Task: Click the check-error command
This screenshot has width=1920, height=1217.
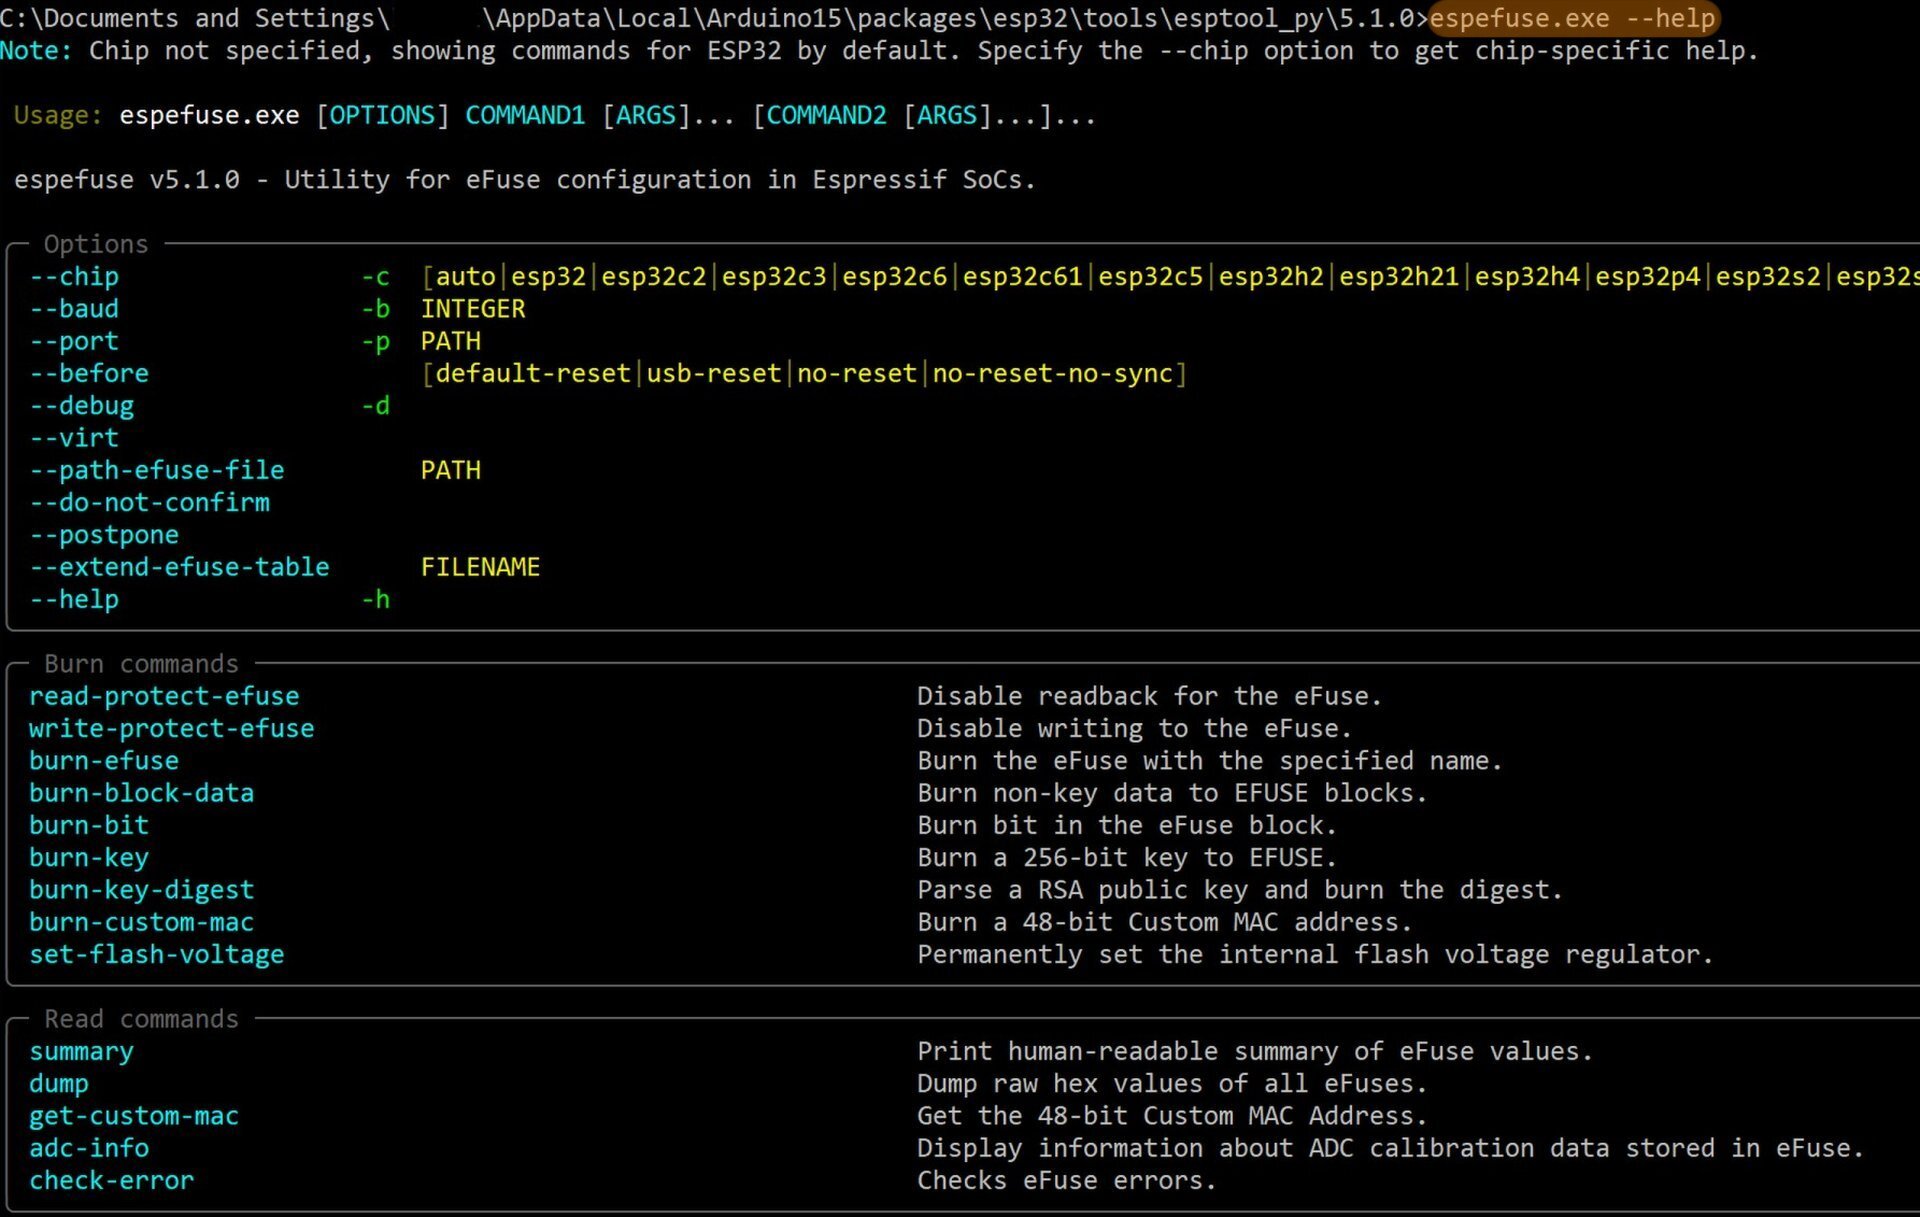Action: point(112,1181)
